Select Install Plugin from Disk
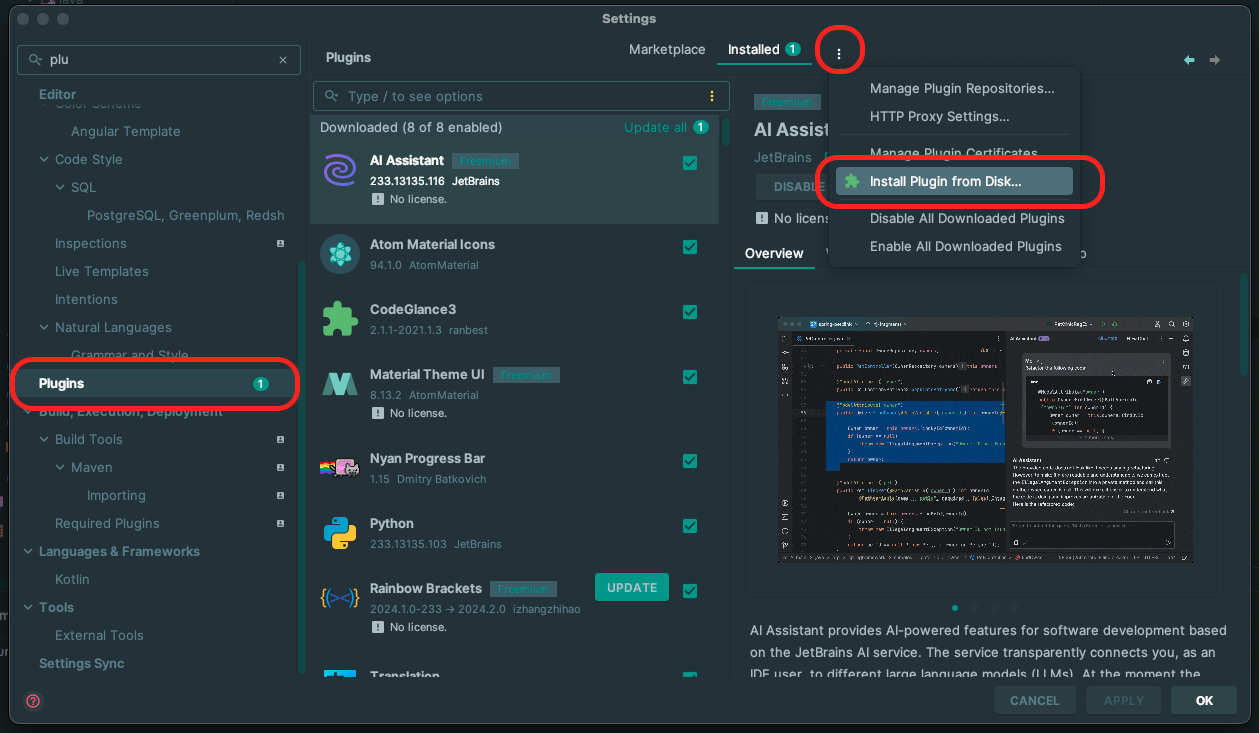The image size is (1259, 733). click(x=954, y=181)
